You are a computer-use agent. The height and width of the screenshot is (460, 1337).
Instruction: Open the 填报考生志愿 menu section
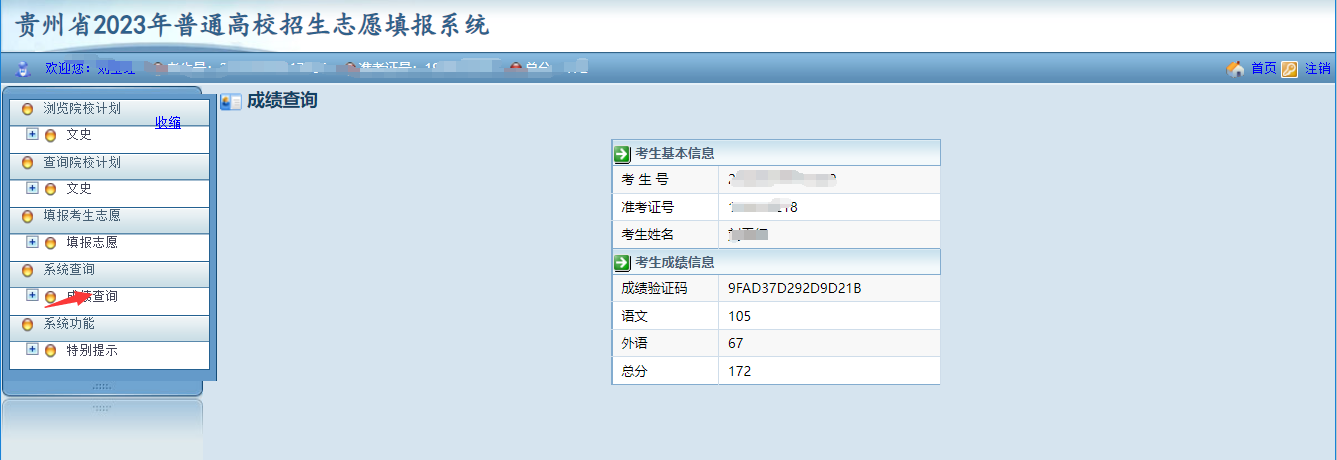(x=81, y=216)
